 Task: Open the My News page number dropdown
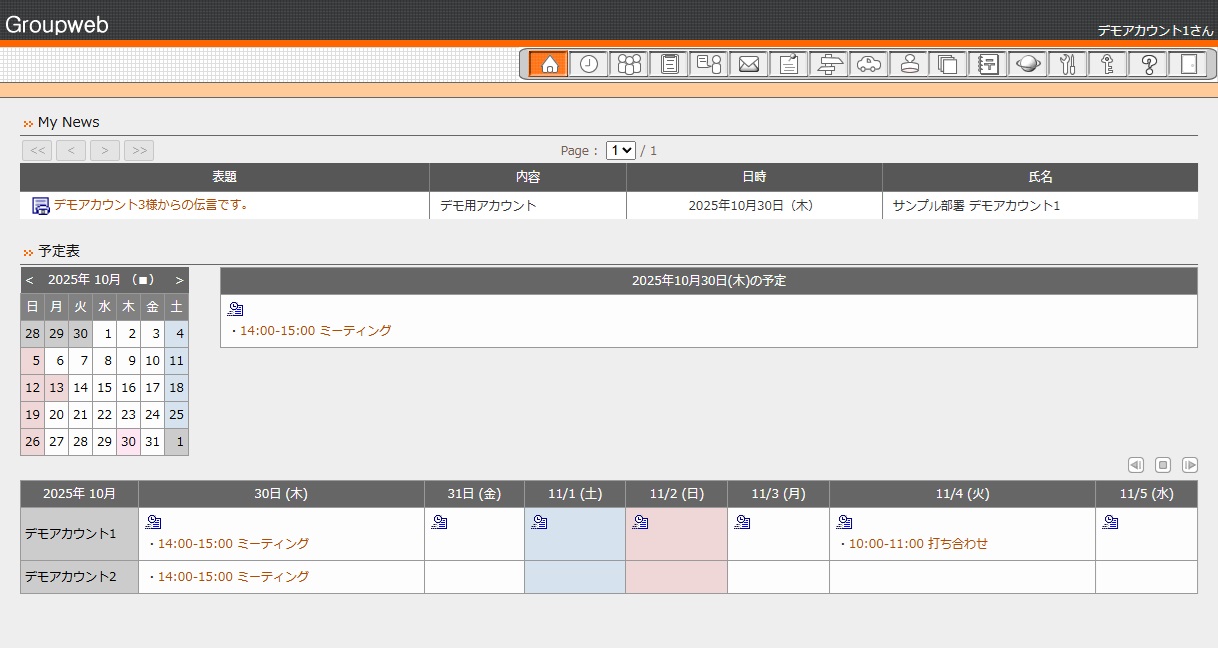click(x=621, y=150)
